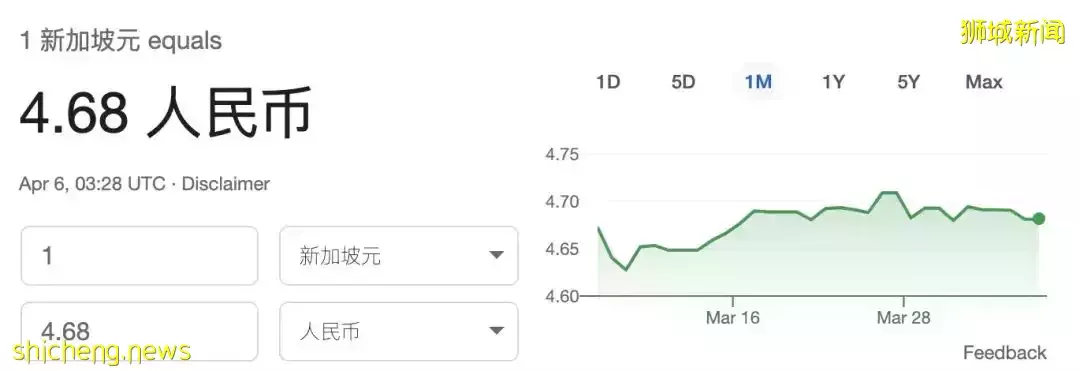
Task: Open the 新加坡元 currency dropdown
Action: click(398, 255)
